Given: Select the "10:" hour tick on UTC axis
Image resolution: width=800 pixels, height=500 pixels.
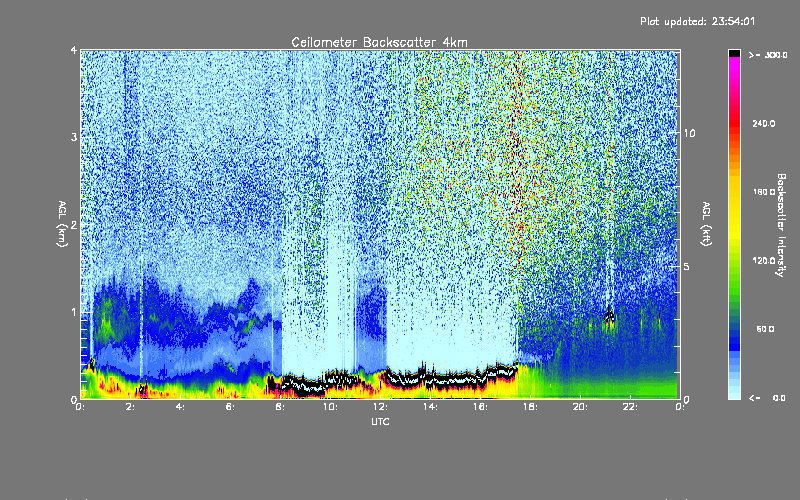Looking at the screenshot, I should coord(330,407).
